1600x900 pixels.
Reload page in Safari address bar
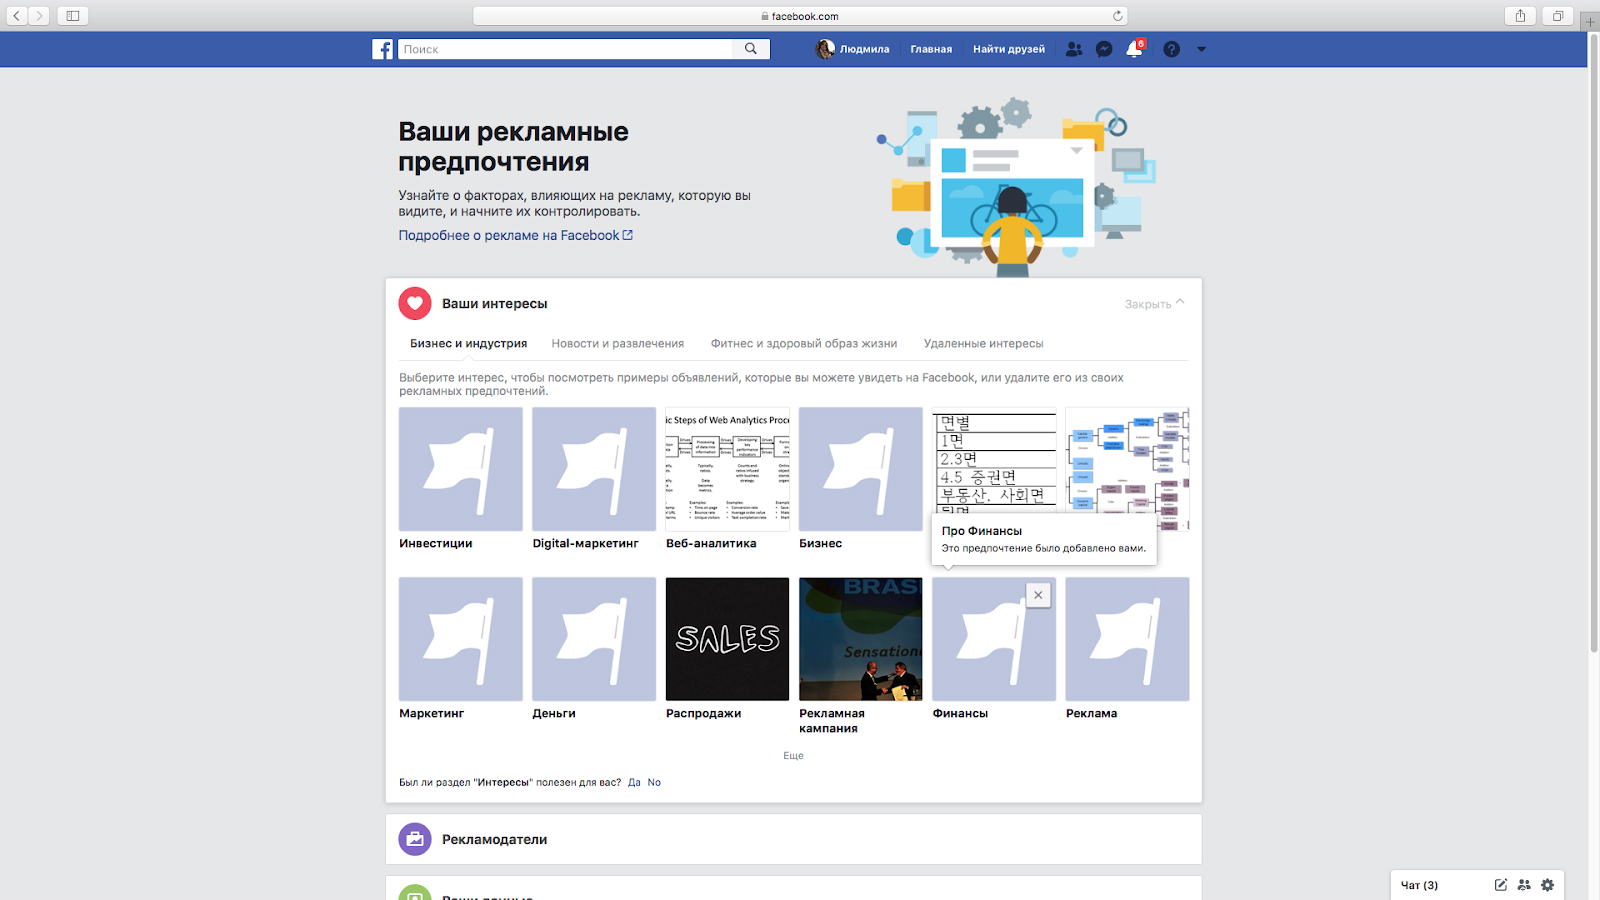click(x=1117, y=16)
